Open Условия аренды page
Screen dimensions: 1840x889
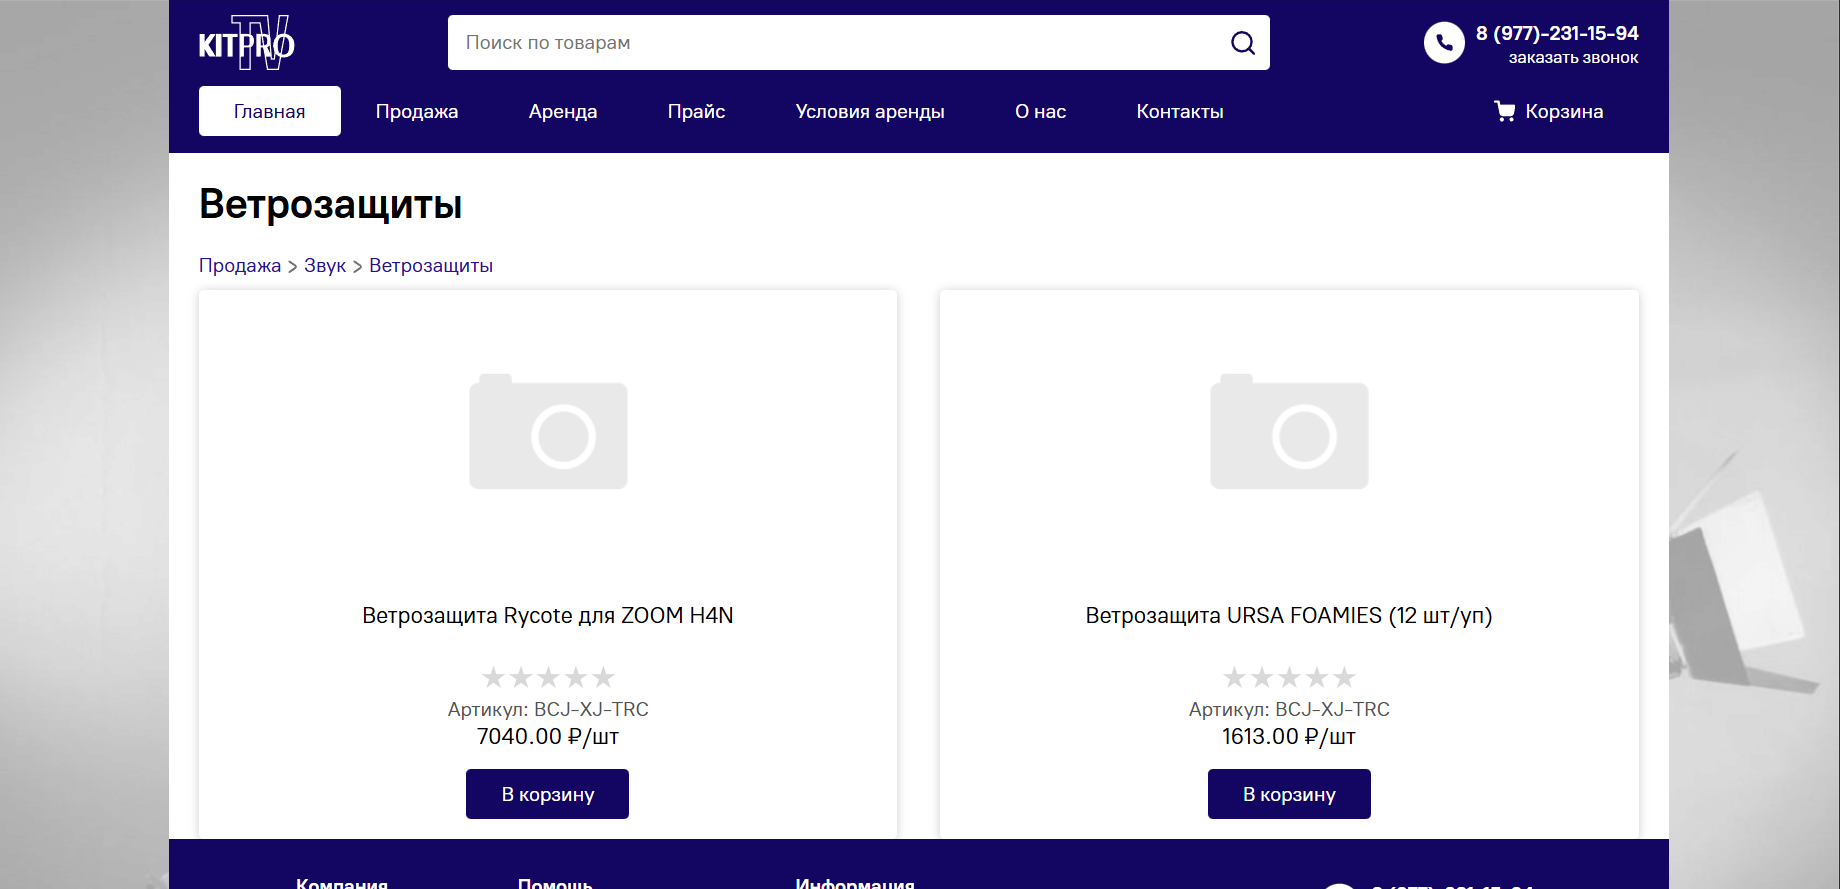point(870,111)
